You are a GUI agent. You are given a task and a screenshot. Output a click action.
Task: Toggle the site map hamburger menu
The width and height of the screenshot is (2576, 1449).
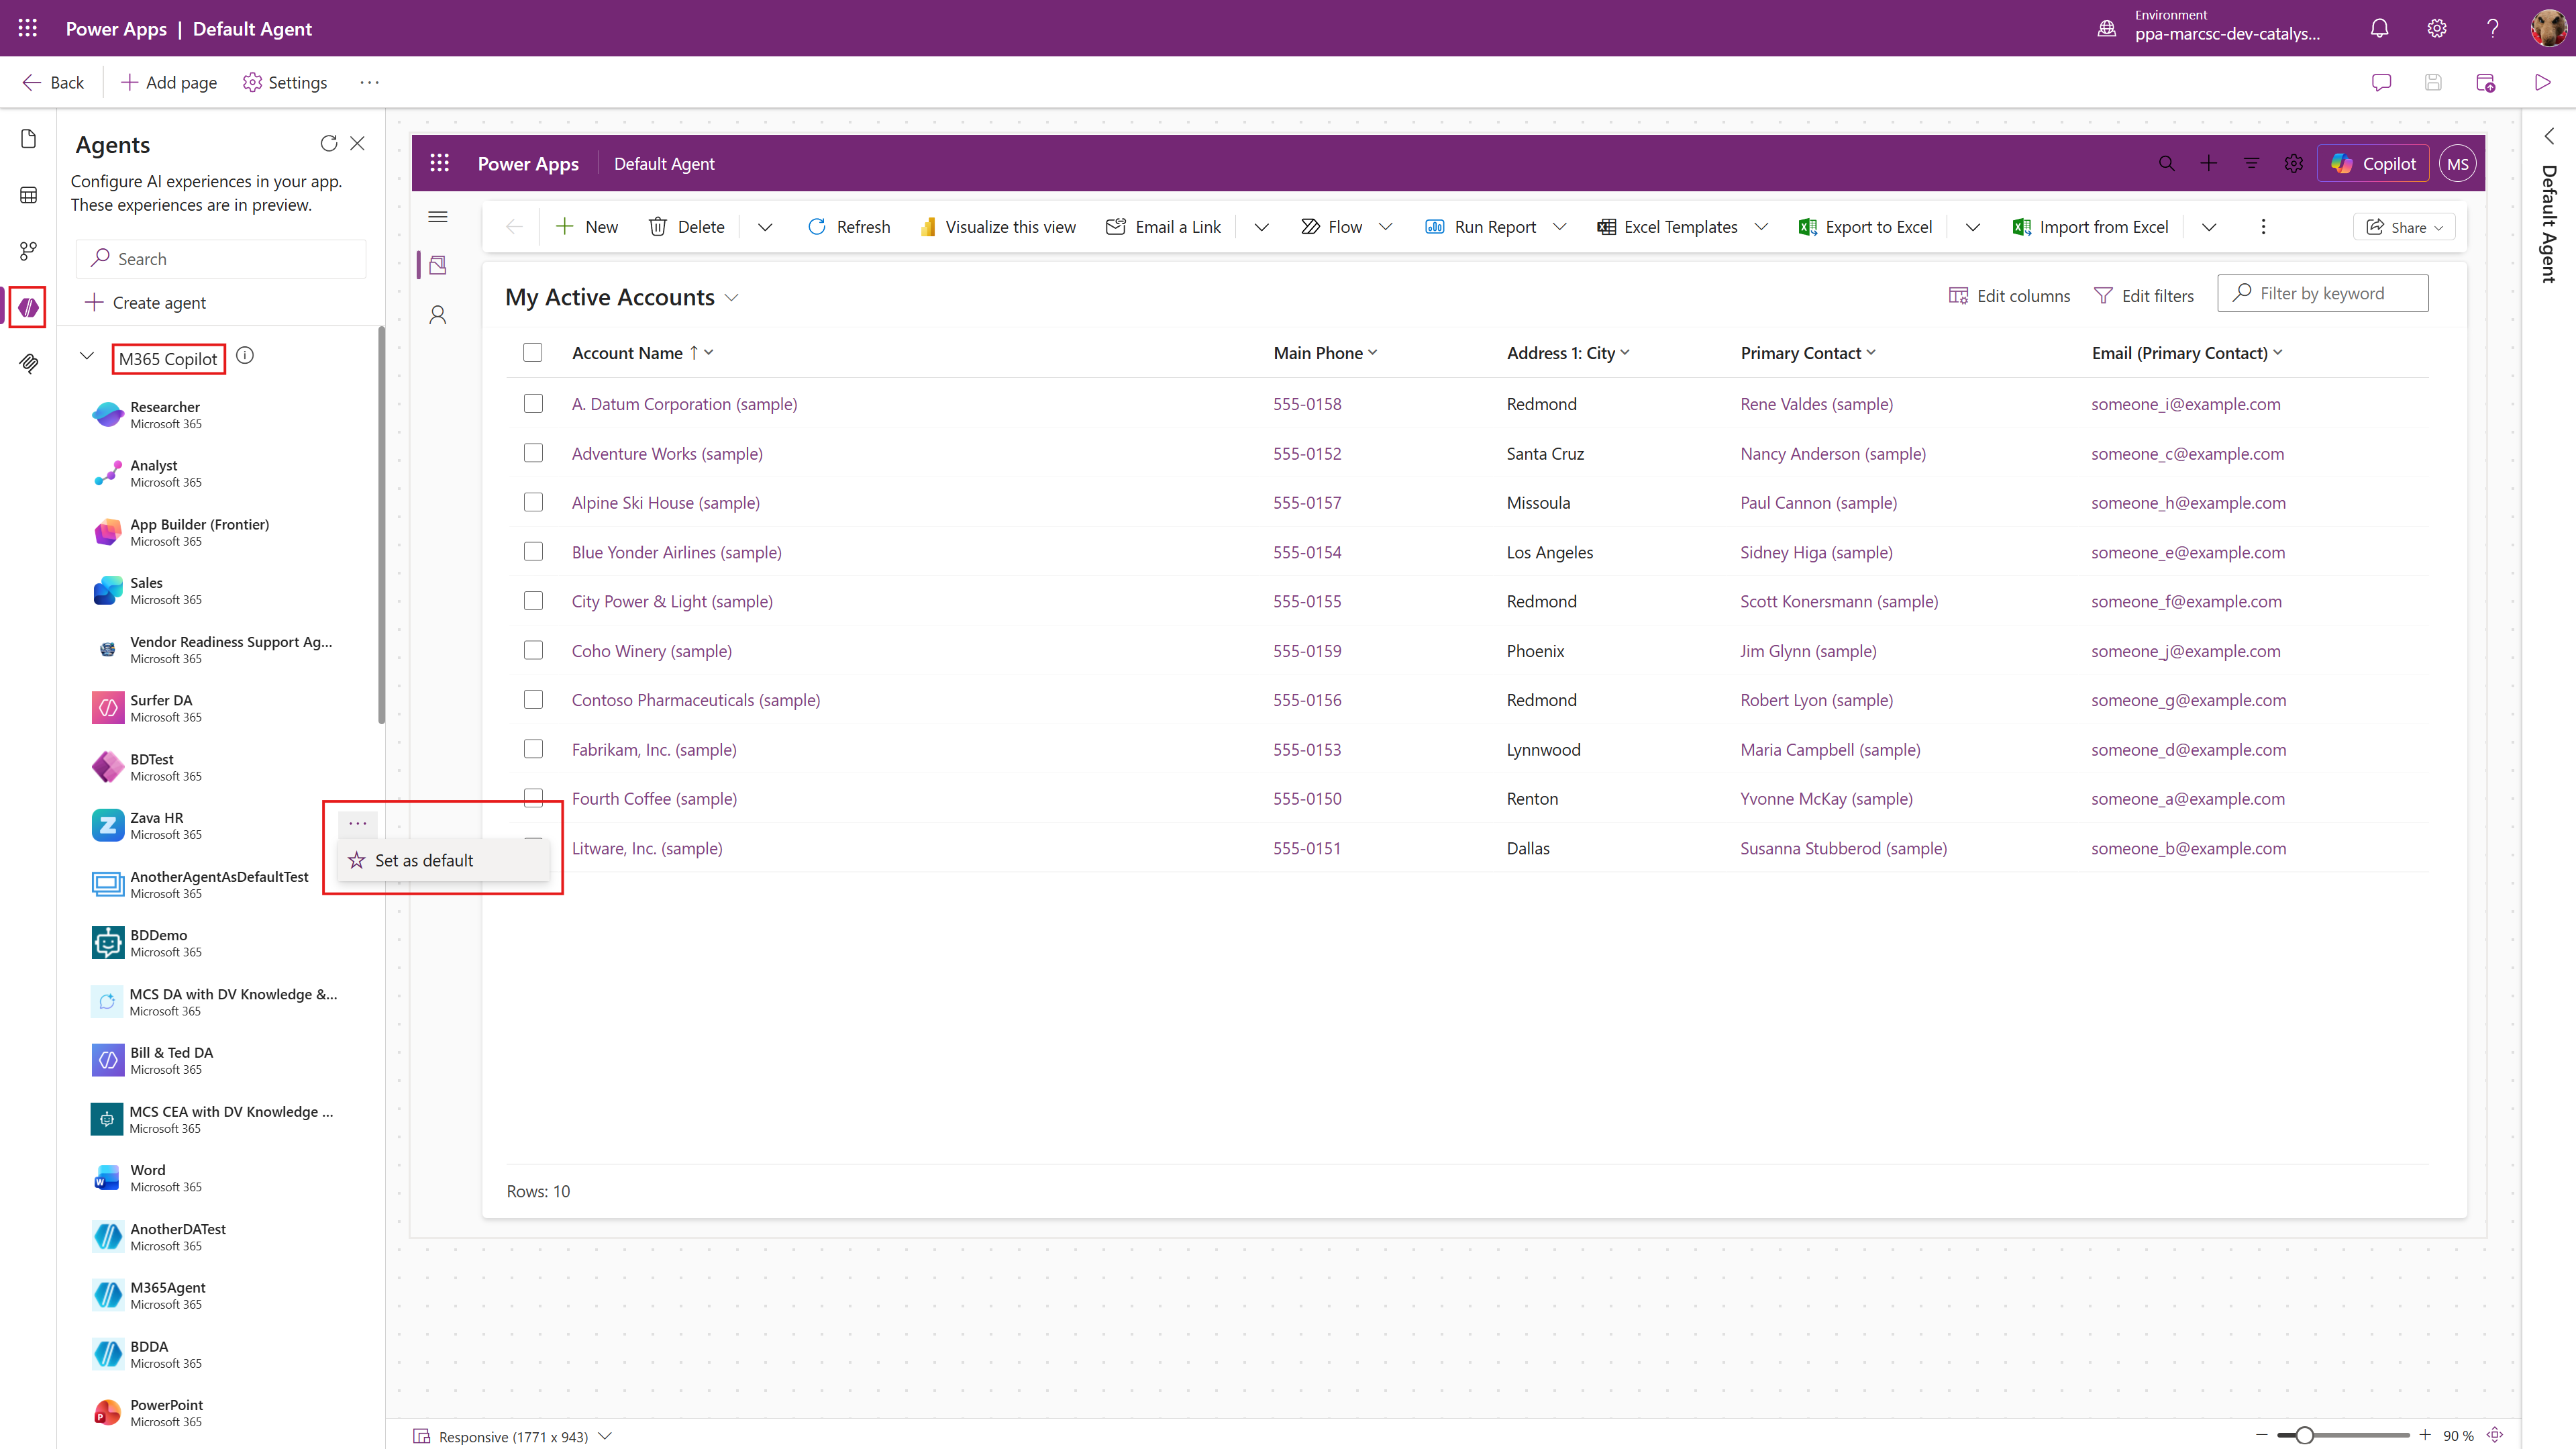click(437, 217)
